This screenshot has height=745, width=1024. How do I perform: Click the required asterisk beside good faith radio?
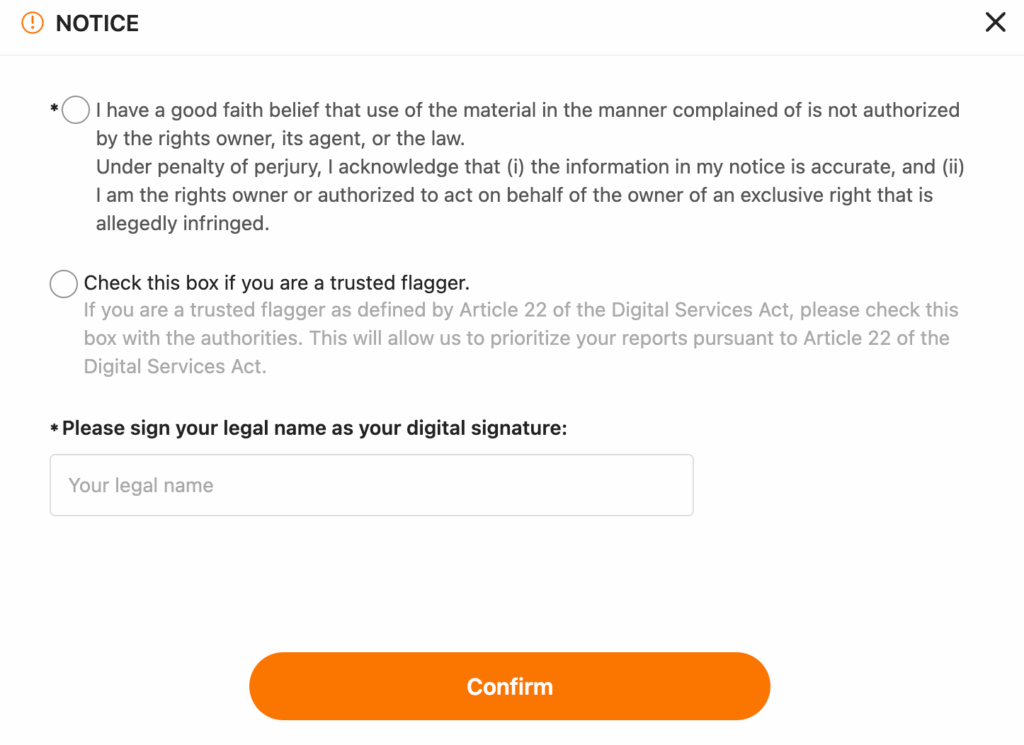pyautogui.click(x=54, y=108)
